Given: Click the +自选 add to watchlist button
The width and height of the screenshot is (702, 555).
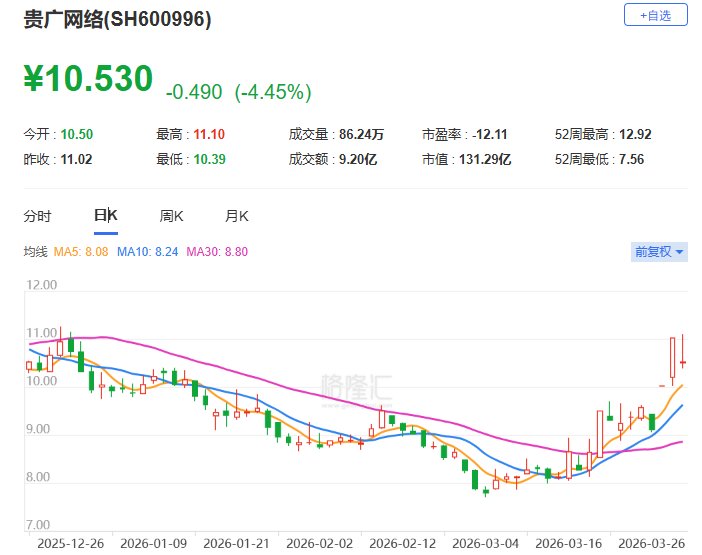Looking at the screenshot, I should pyautogui.click(x=656, y=15).
